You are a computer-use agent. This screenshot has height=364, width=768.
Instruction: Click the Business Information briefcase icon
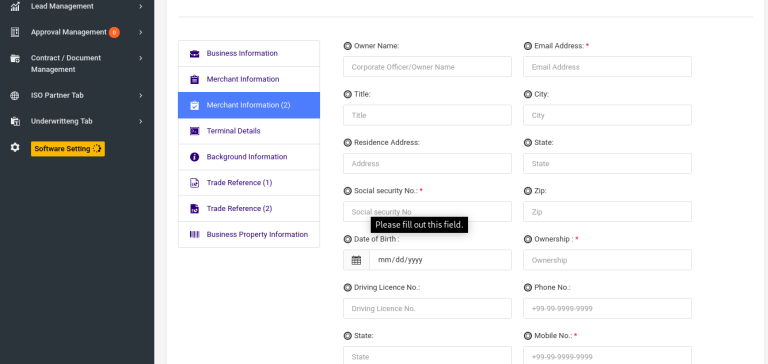click(194, 54)
